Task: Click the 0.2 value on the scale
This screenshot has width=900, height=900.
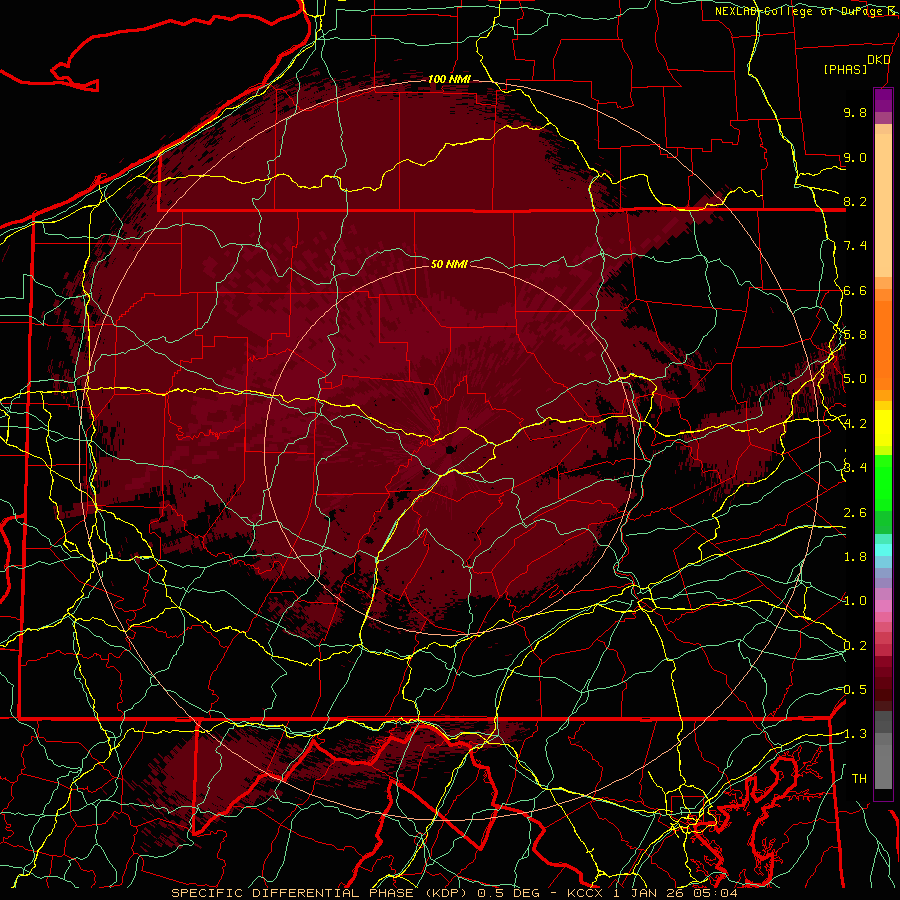Action: [855, 646]
